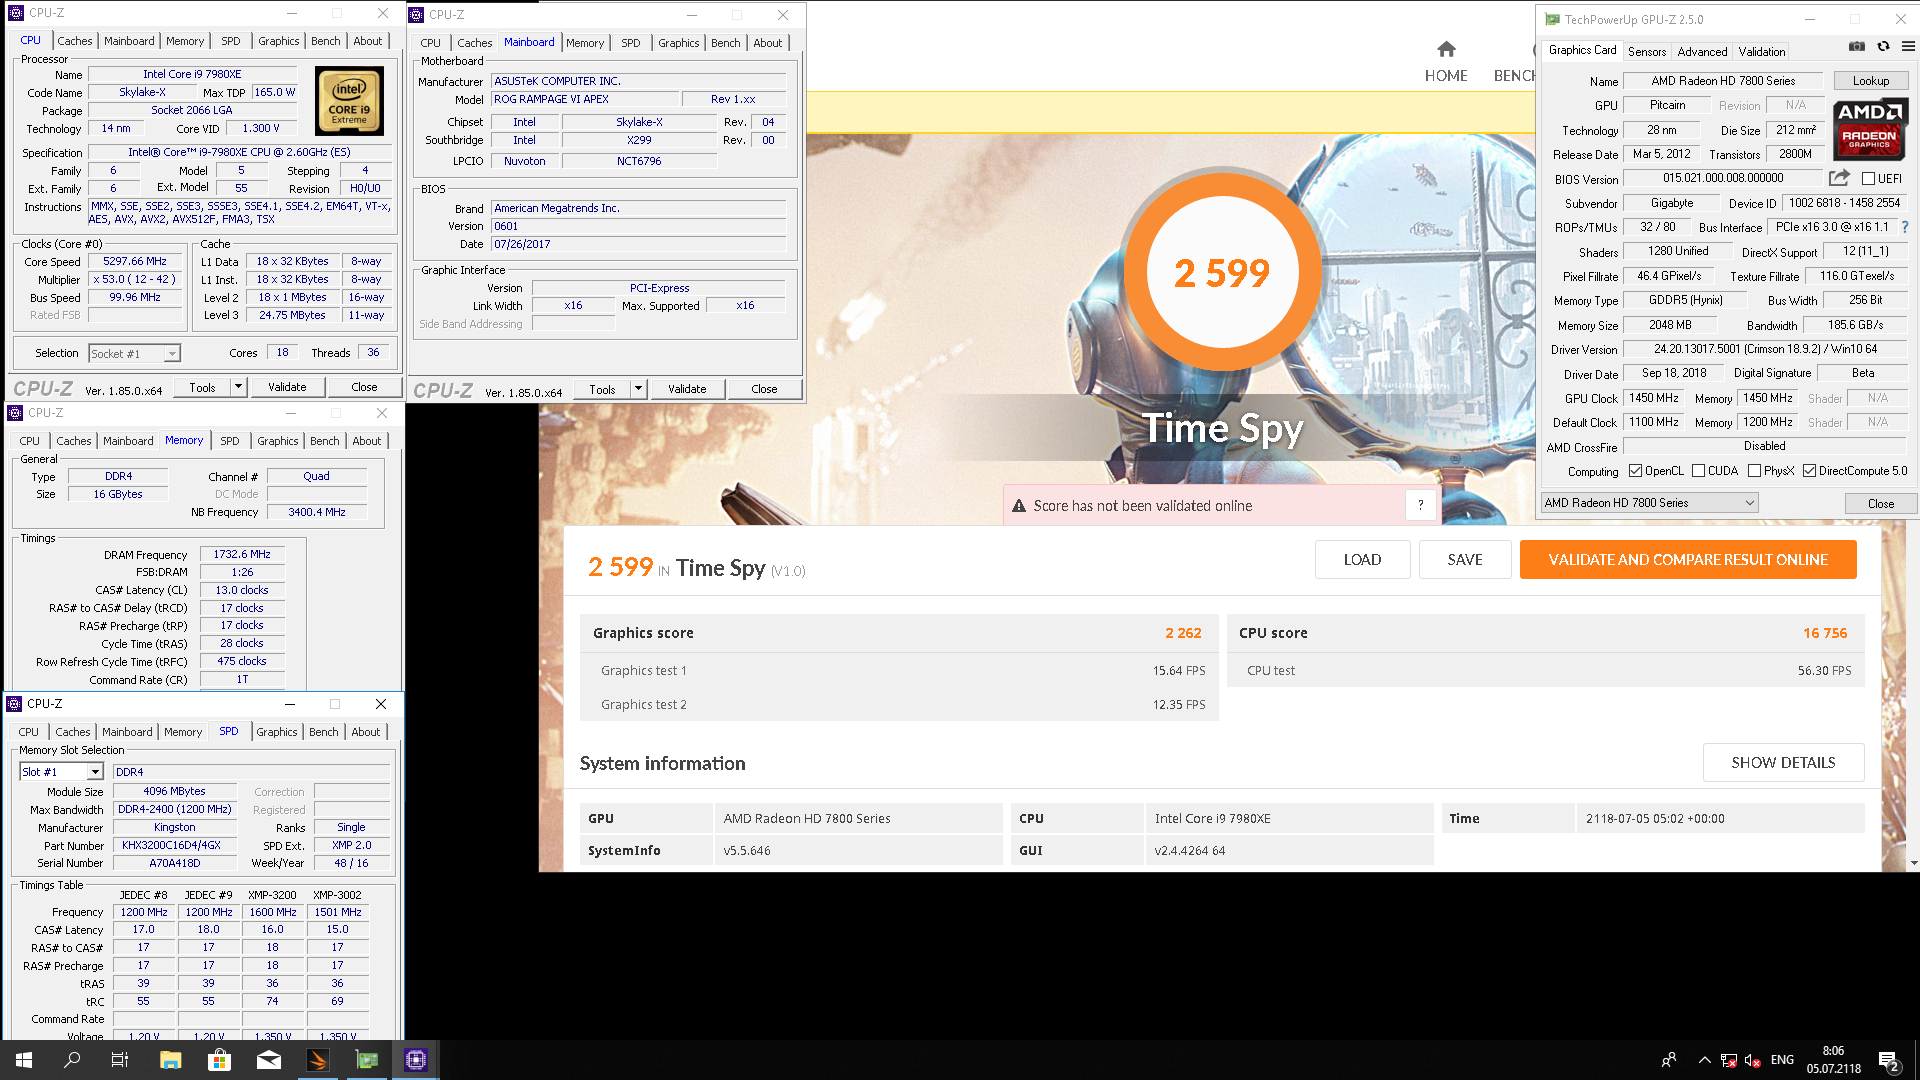Image resolution: width=1920 pixels, height=1080 pixels.
Task: Go to 3DMark Home via the house icon
Action: pos(1446,49)
